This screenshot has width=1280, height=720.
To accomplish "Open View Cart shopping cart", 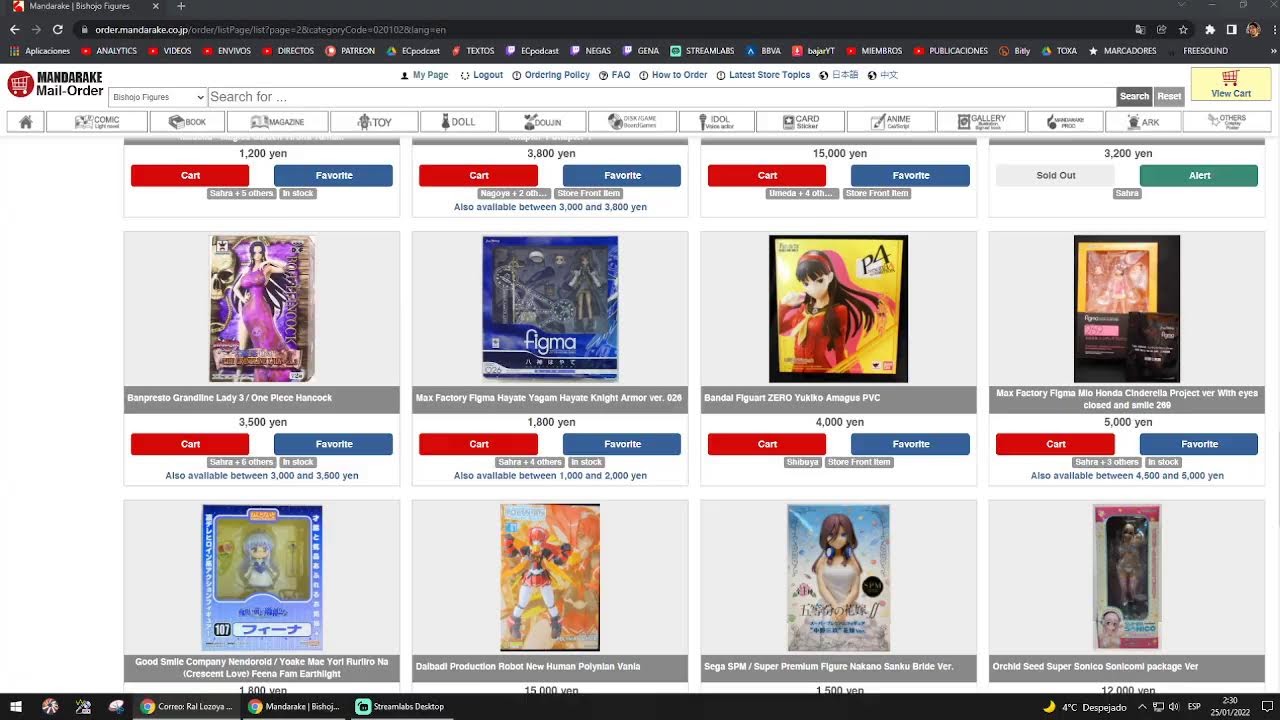I will (x=1230, y=84).
